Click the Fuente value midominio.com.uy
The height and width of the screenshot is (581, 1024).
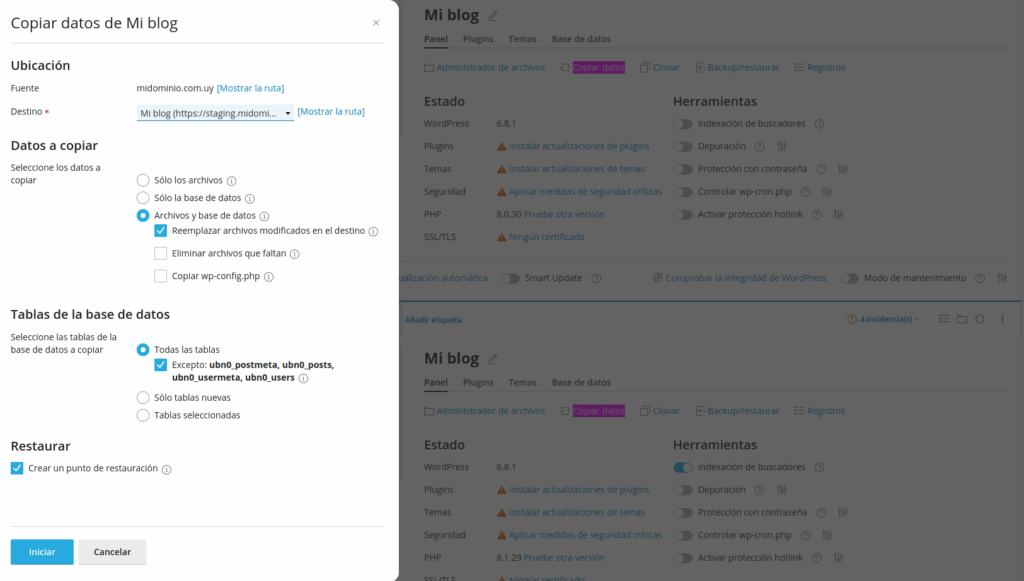175,88
